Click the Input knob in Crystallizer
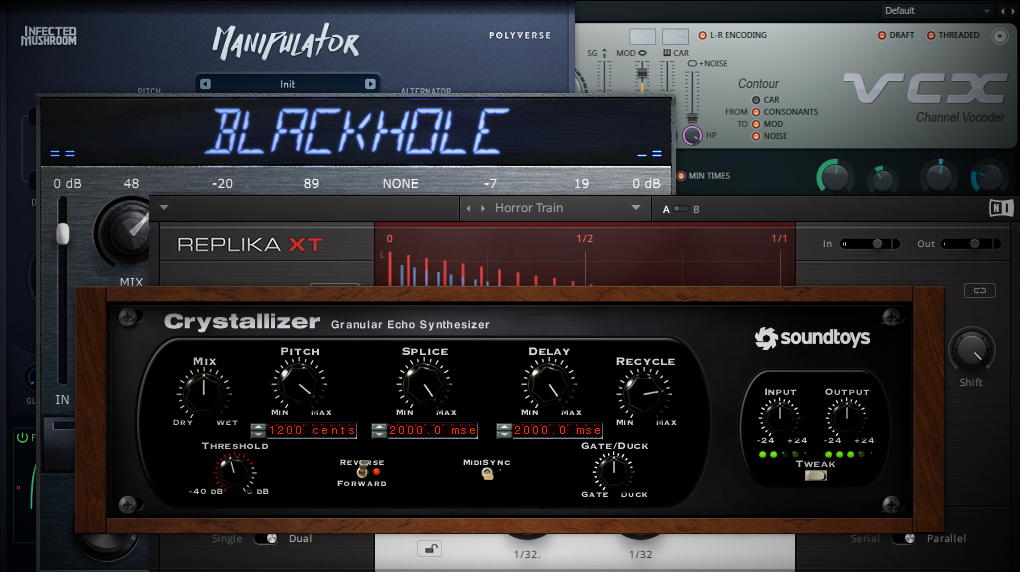Image resolution: width=1020 pixels, height=572 pixels. tap(779, 416)
